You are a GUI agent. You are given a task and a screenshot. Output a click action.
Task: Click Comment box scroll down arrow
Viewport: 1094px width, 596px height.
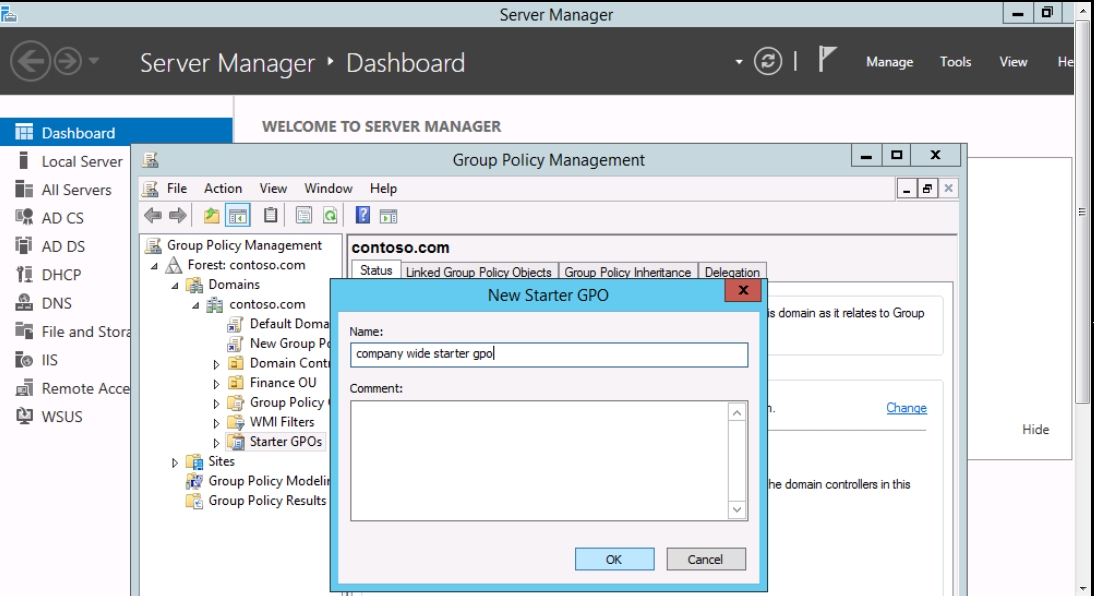tap(737, 510)
